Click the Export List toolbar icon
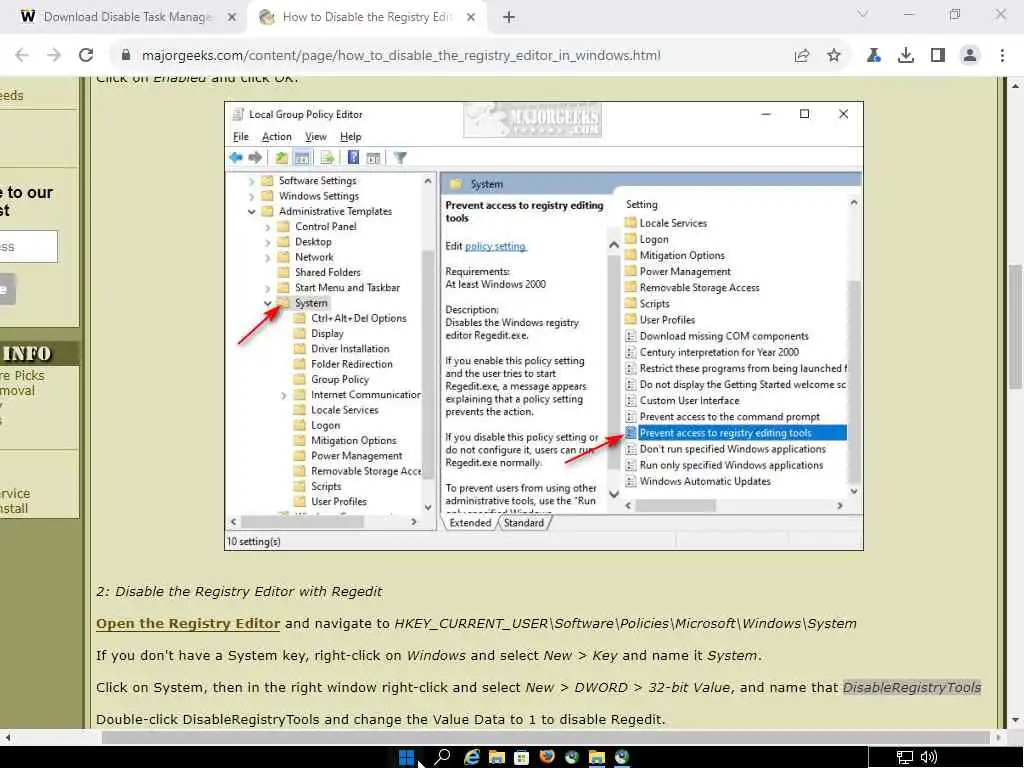 [327, 157]
